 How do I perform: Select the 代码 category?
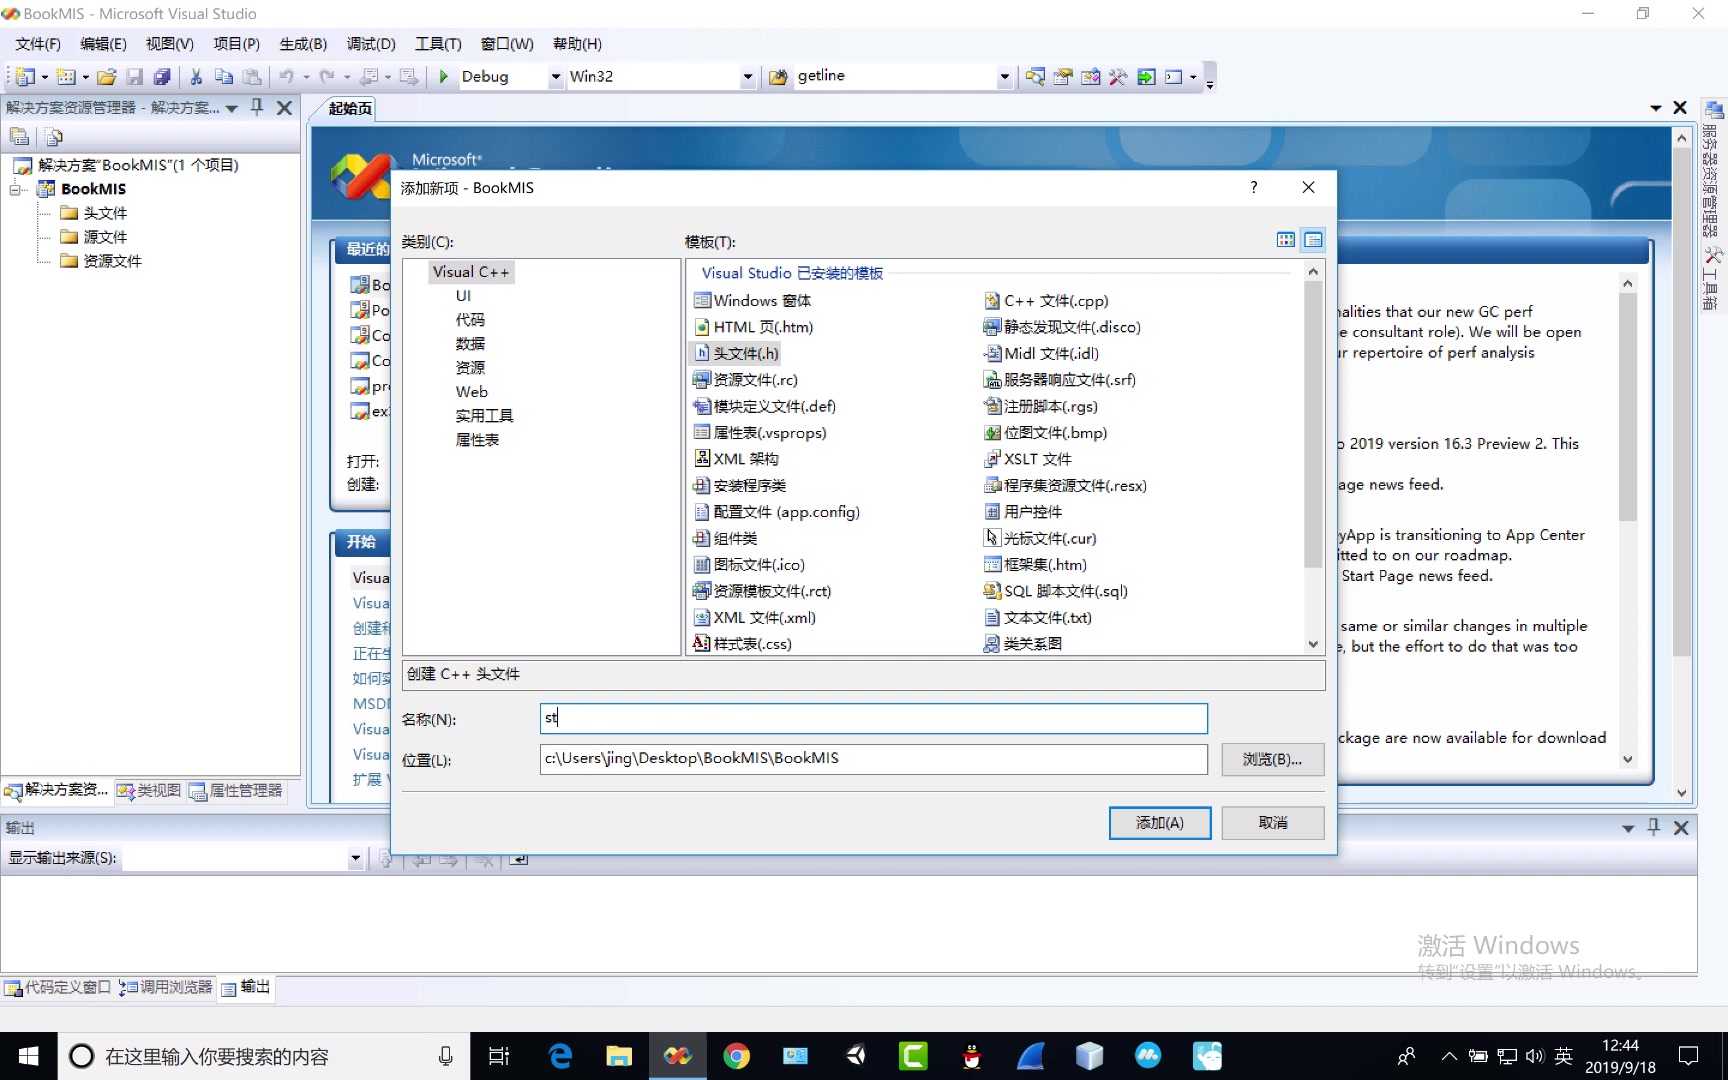(470, 320)
